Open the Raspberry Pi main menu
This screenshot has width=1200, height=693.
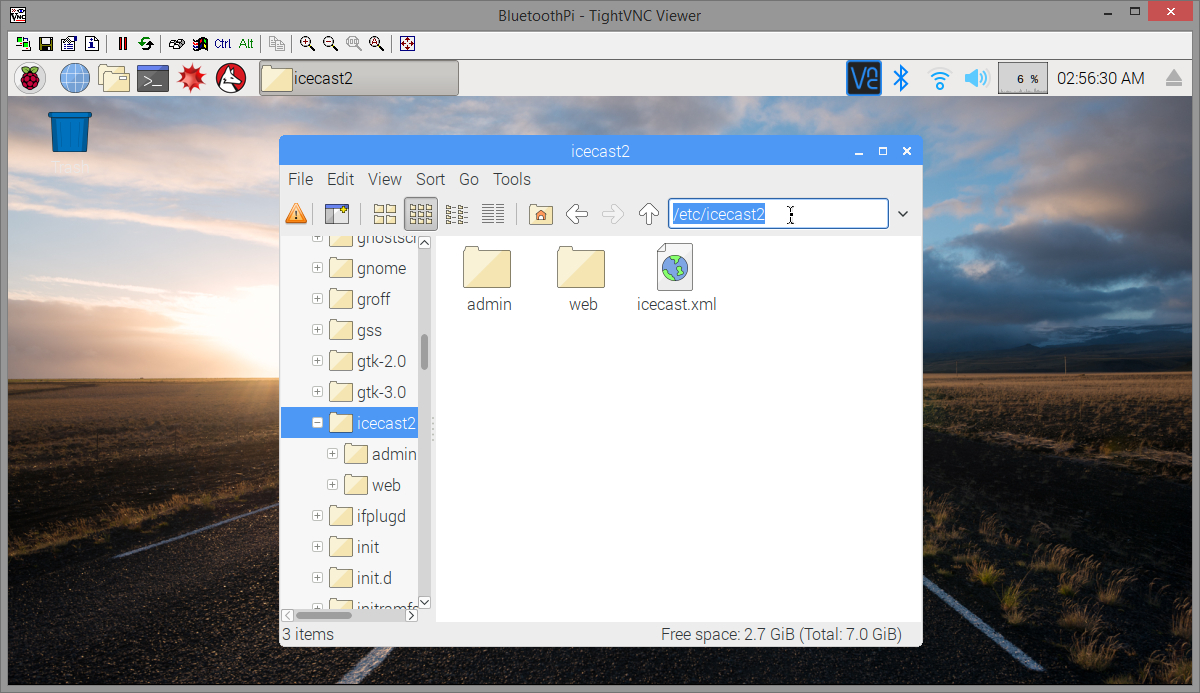[x=32, y=78]
